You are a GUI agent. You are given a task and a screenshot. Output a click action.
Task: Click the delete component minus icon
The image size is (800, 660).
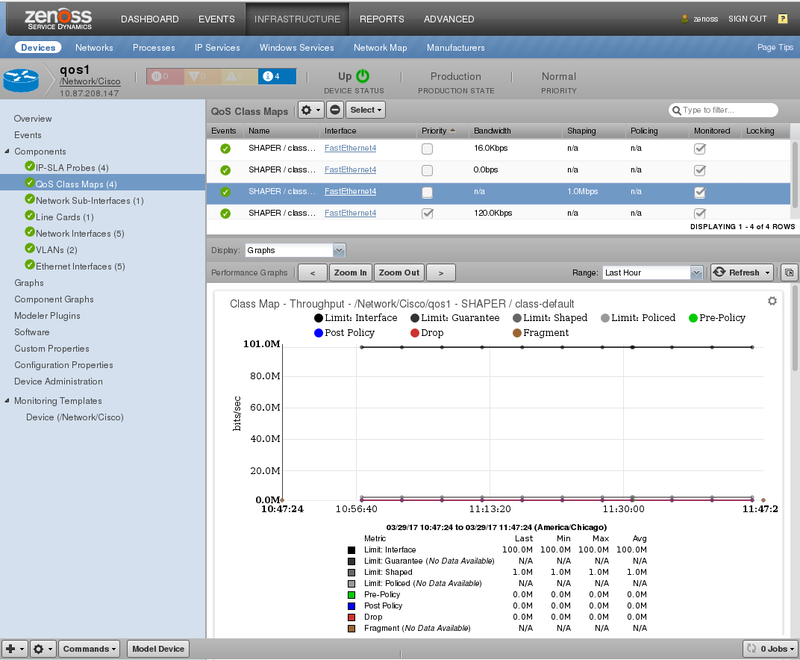coord(335,110)
